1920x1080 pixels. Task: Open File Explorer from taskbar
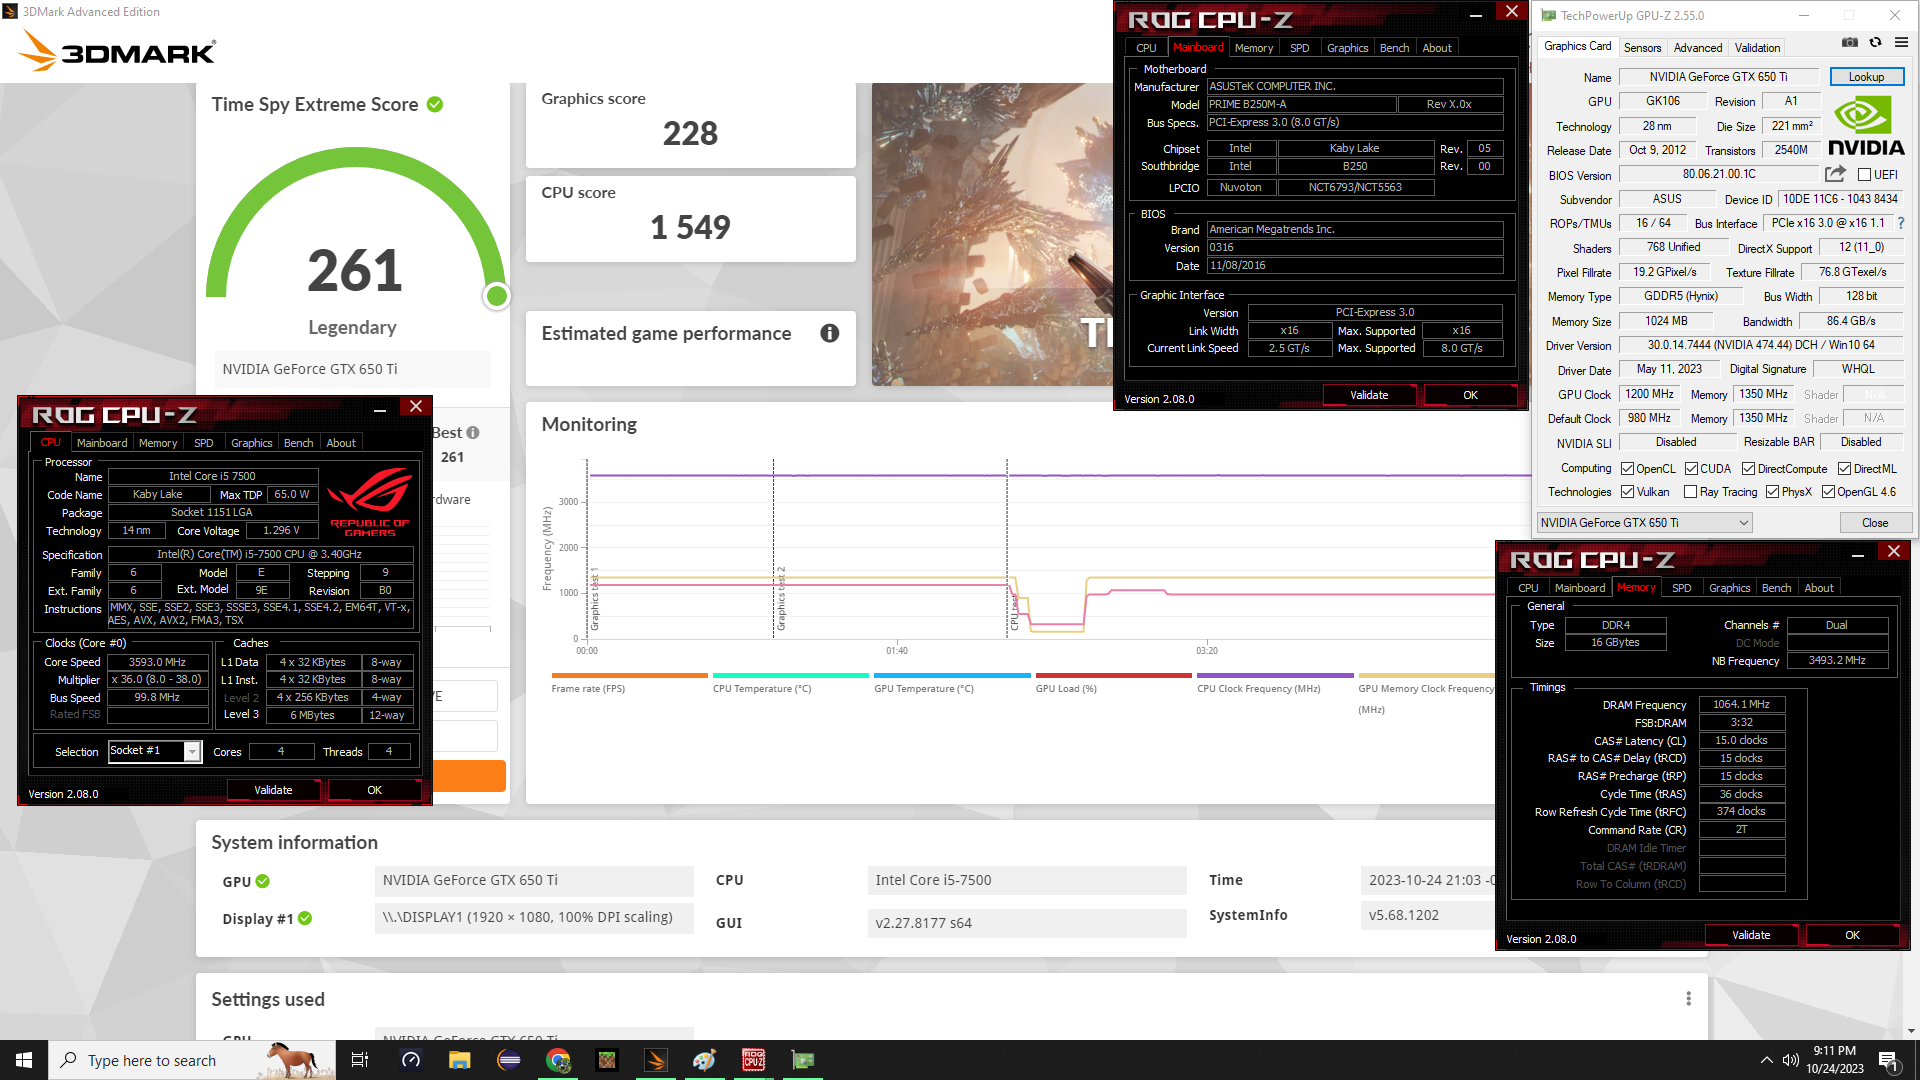tap(460, 1060)
